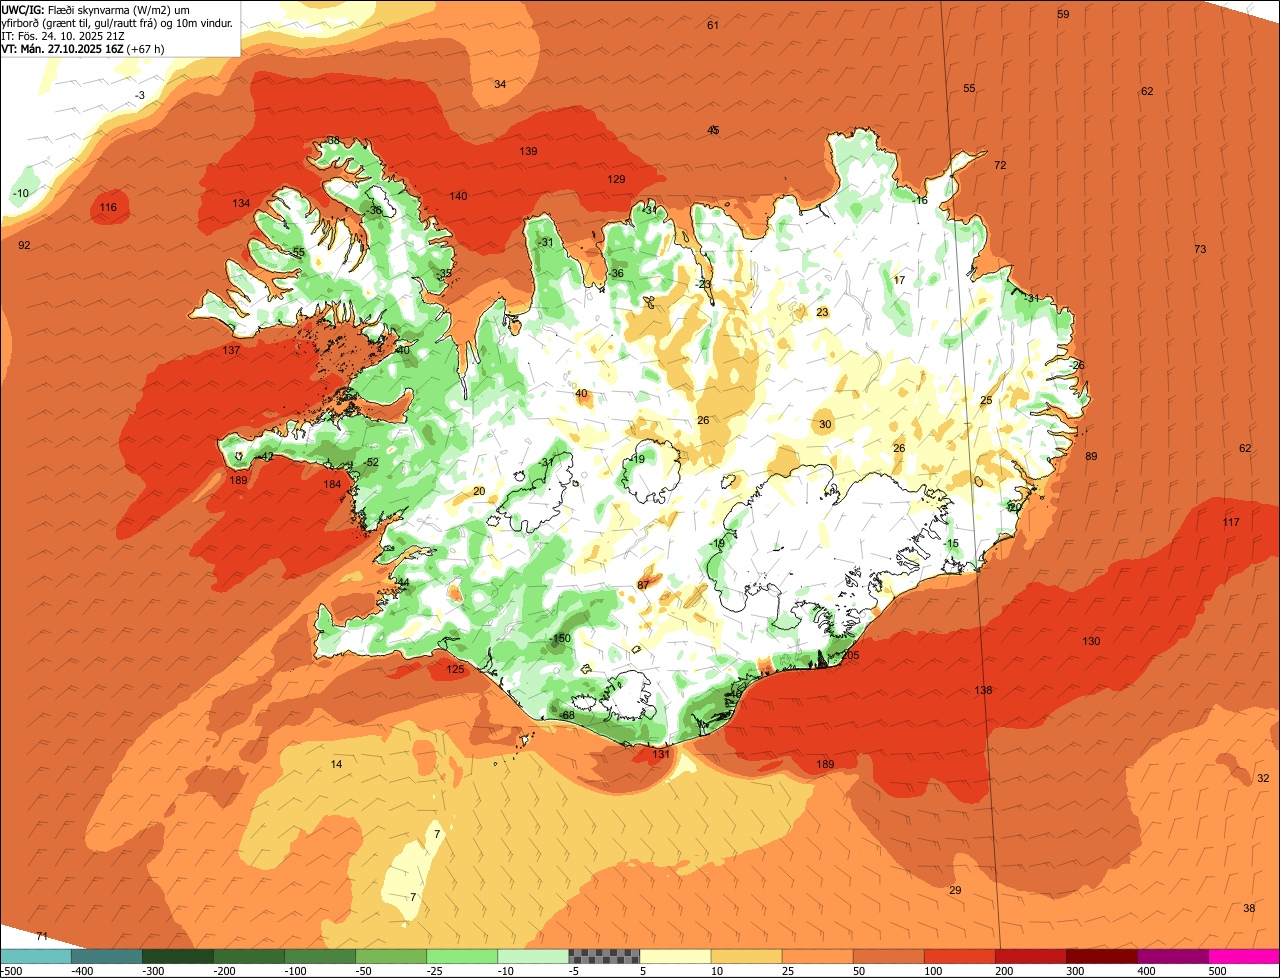
Task: Click the darkest green -300 to -200 legend swatch
Action: [177, 956]
